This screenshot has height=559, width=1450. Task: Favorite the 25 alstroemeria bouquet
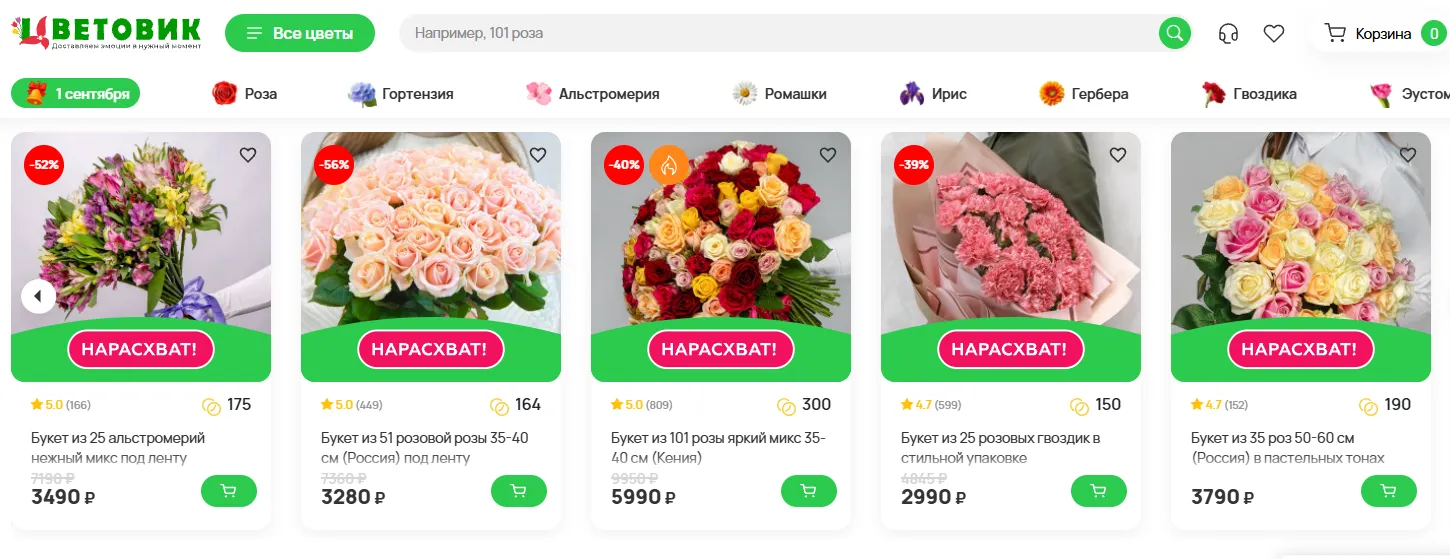click(248, 155)
